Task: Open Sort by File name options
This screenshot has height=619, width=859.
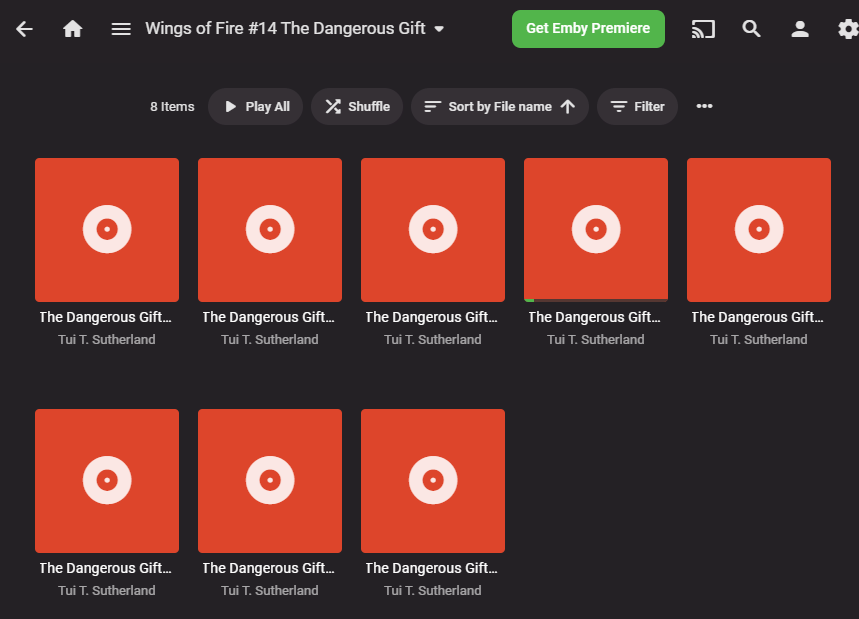Action: click(x=500, y=106)
